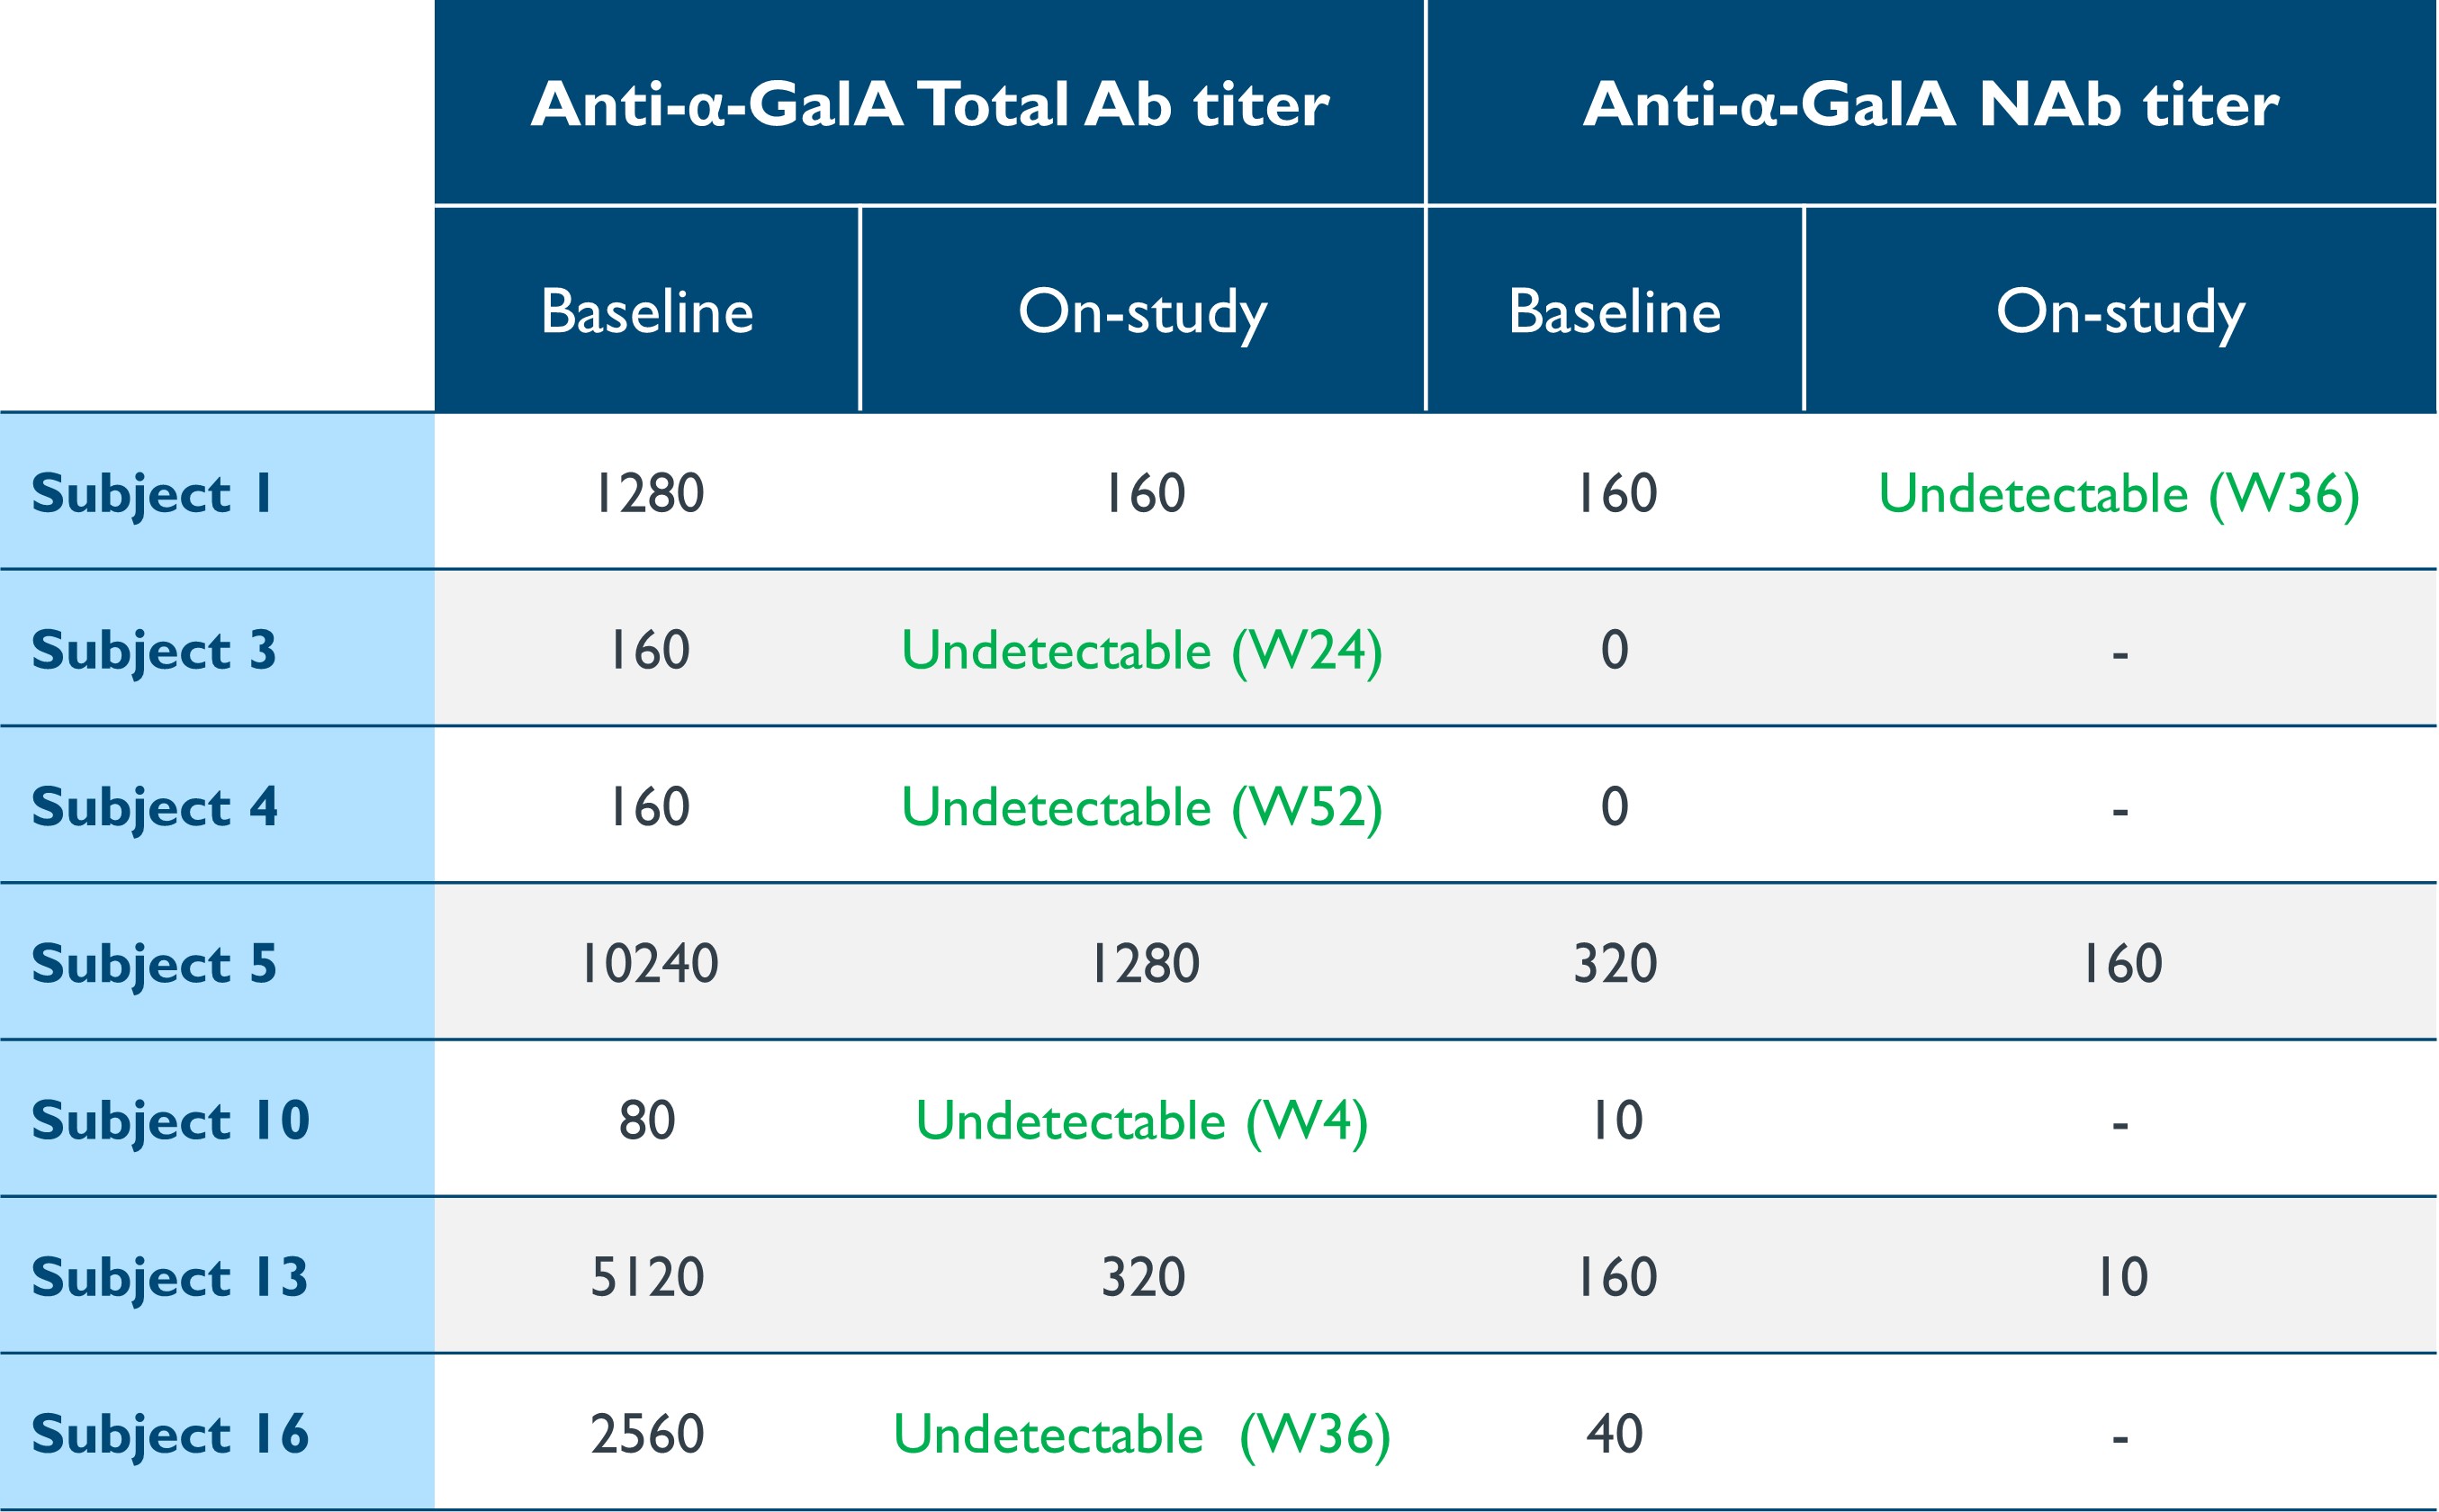Select the Baseline column under Total Ab titer
2439x1512 pixels.
(647, 311)
